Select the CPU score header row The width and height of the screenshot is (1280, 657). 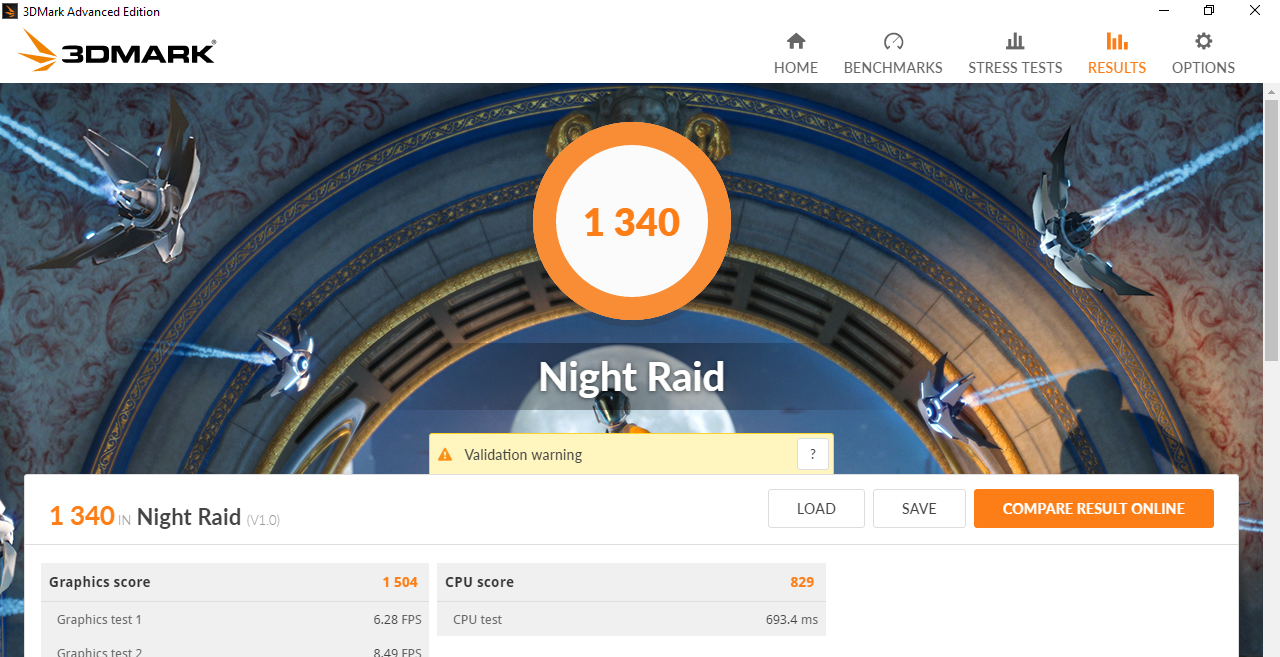(x=631, y=582)
